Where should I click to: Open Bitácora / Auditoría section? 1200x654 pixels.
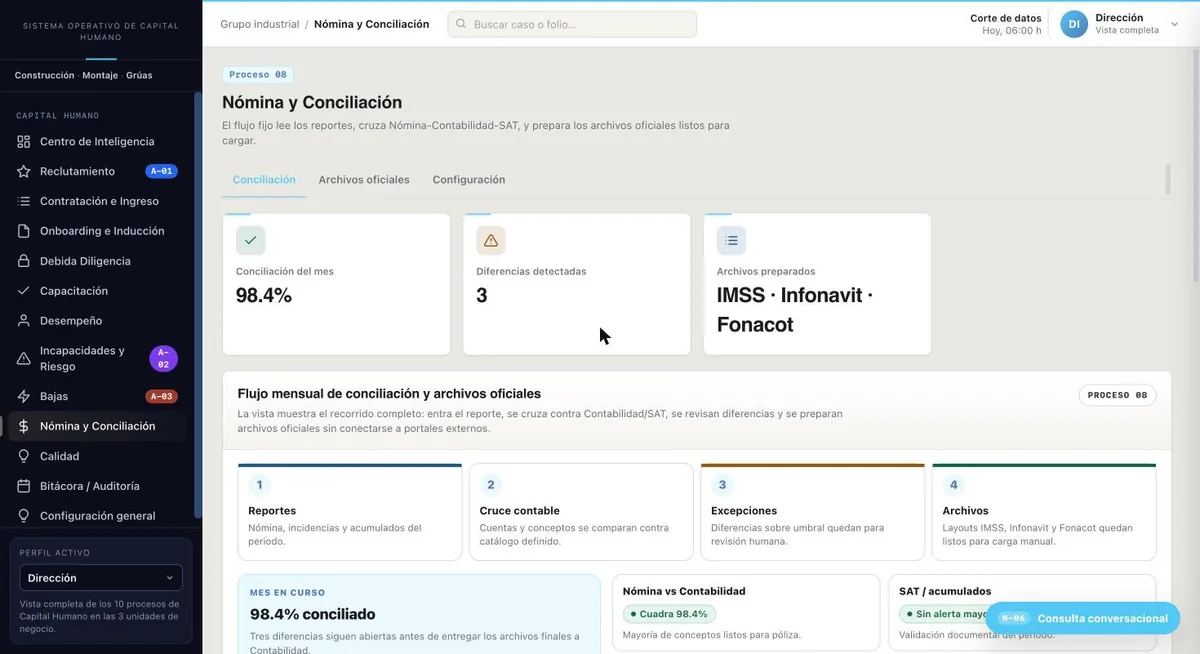97,487
